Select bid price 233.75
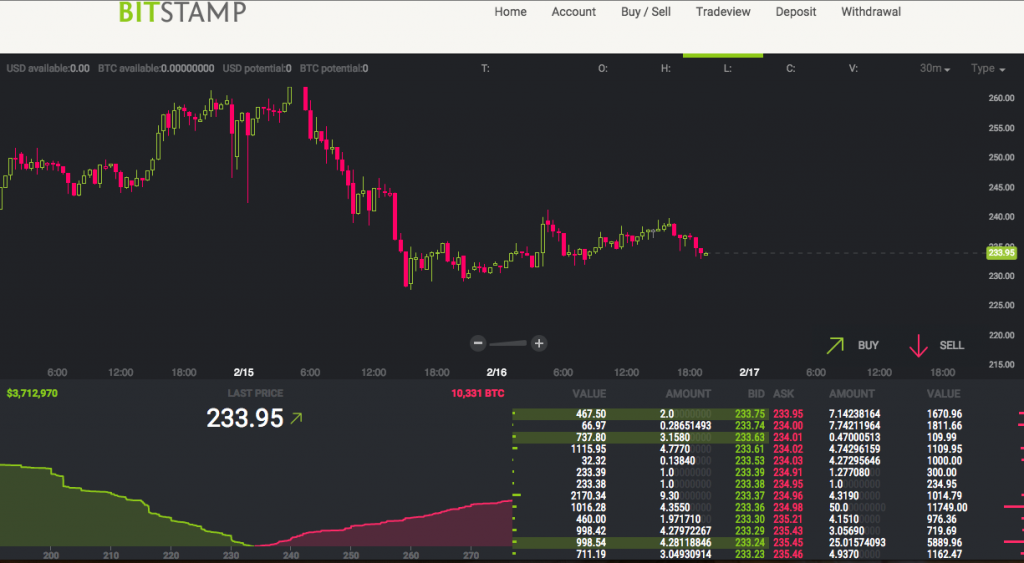This screenshot has height=563, width=1024. point(750,414)
